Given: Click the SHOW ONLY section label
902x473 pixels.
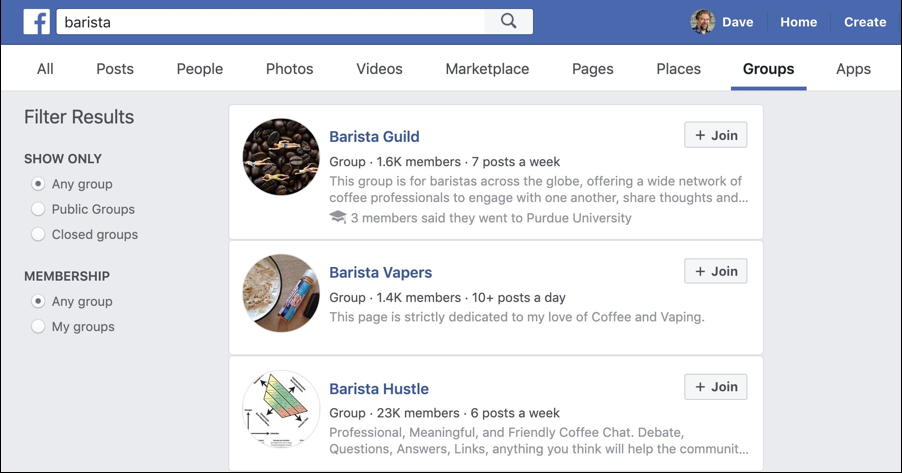Looking at the screenshot, I should (x=63, y=159).
